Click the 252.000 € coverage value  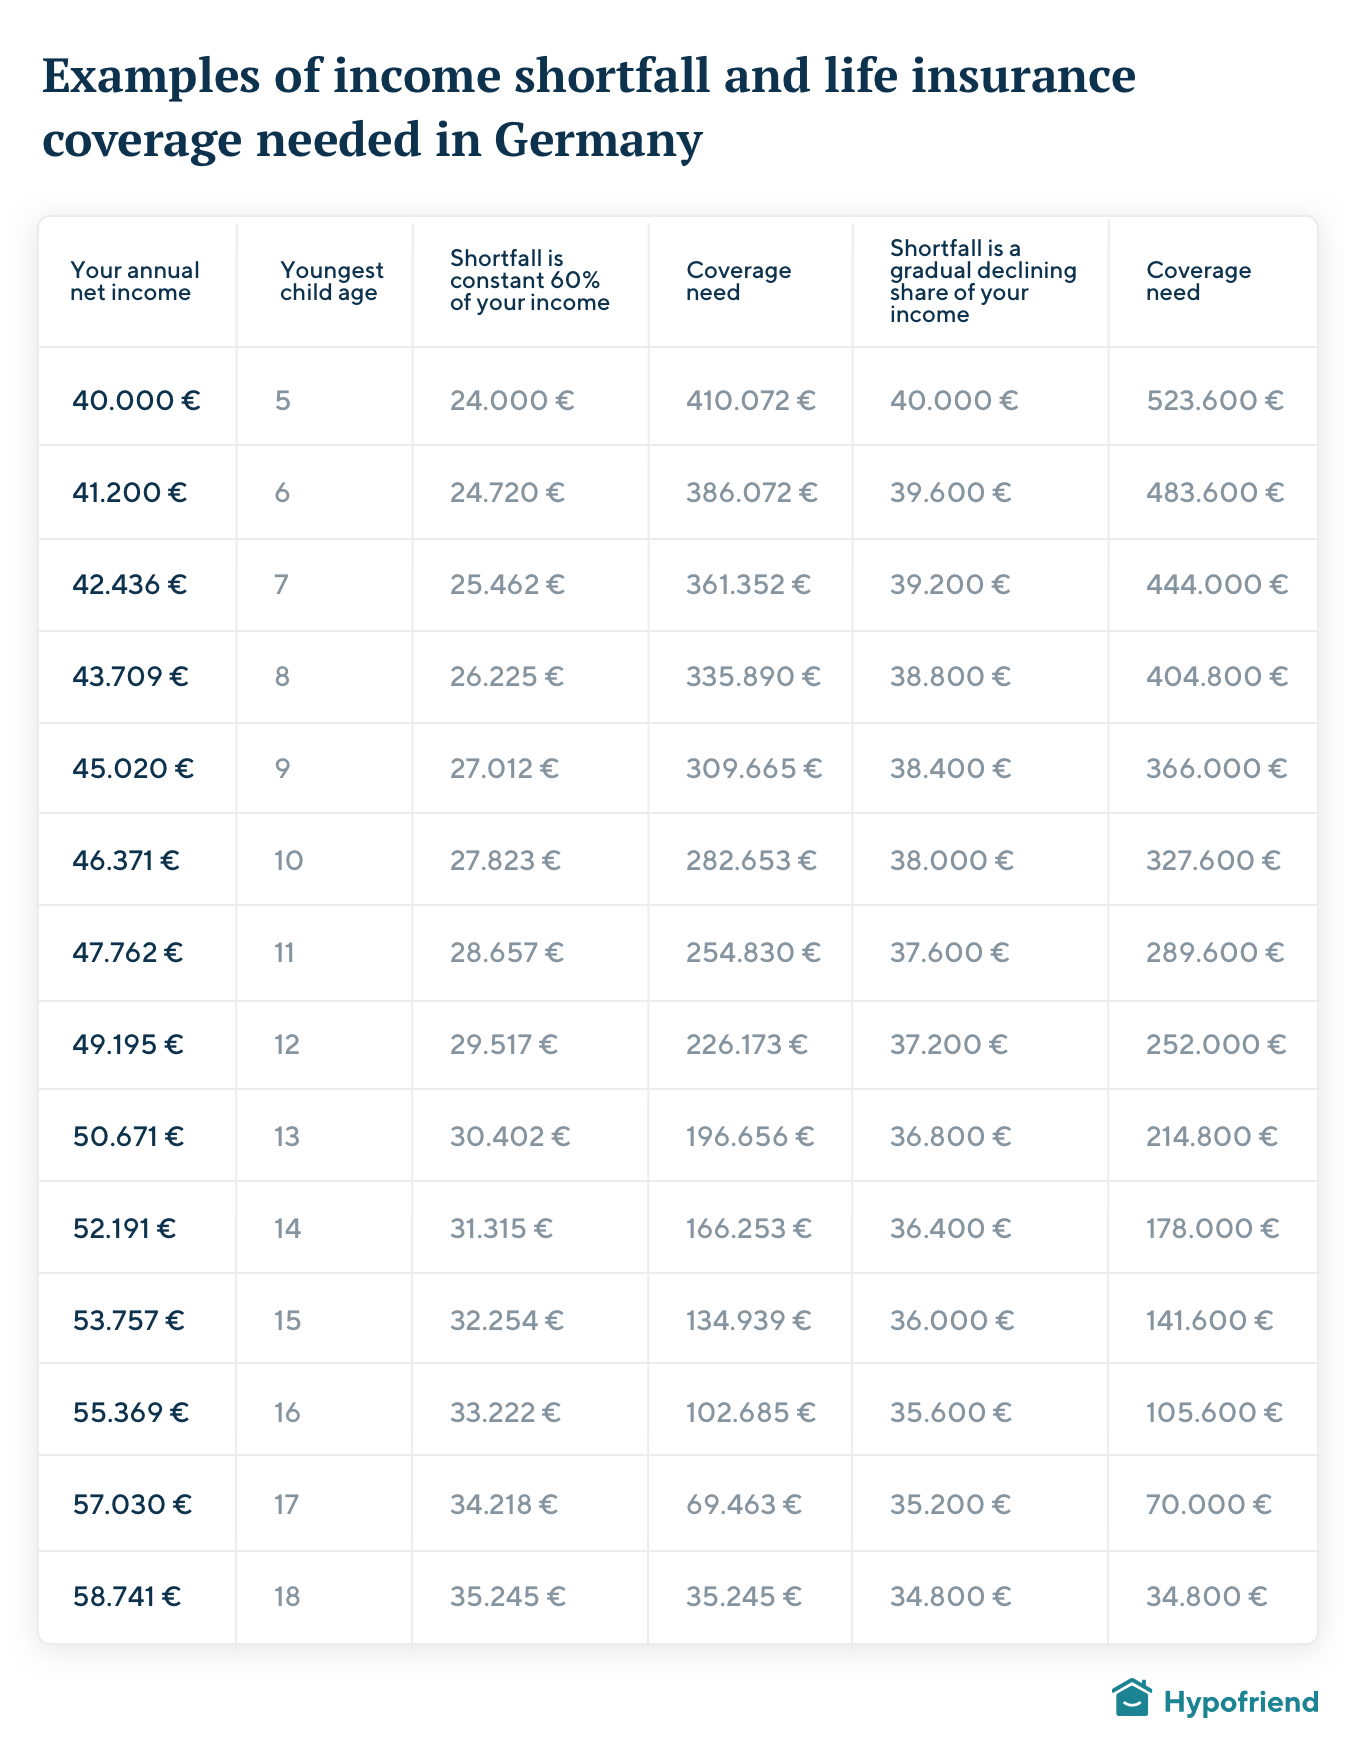coord(1216,1045)
